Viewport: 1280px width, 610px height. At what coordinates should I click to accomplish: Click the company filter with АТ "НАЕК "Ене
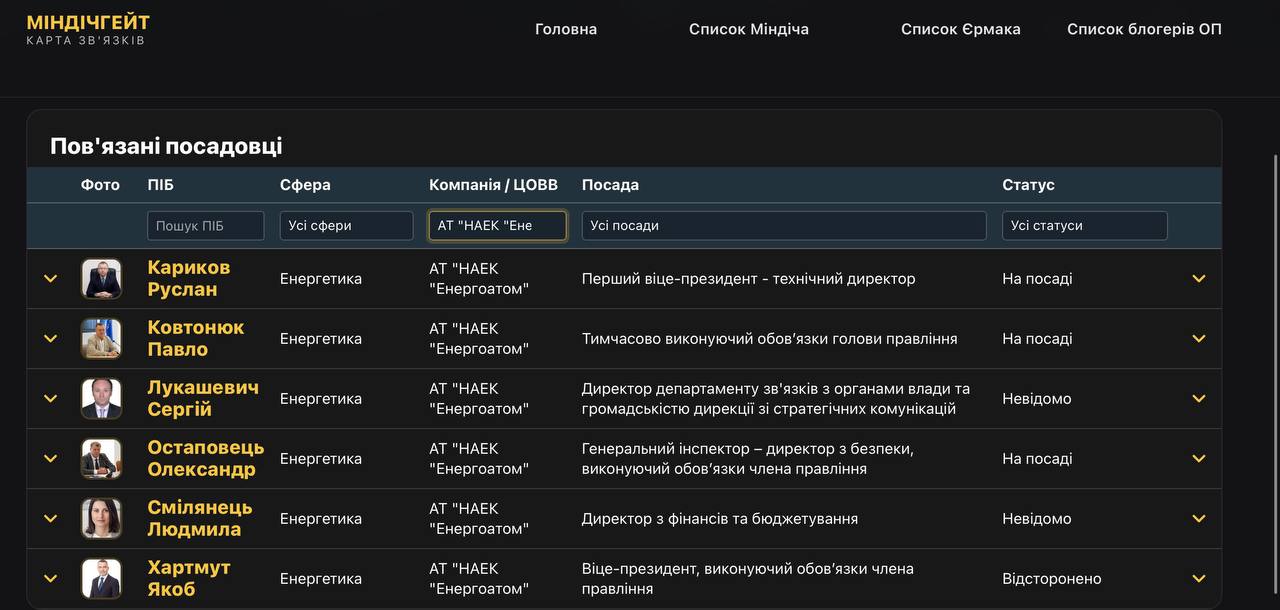tap(498, 225)
